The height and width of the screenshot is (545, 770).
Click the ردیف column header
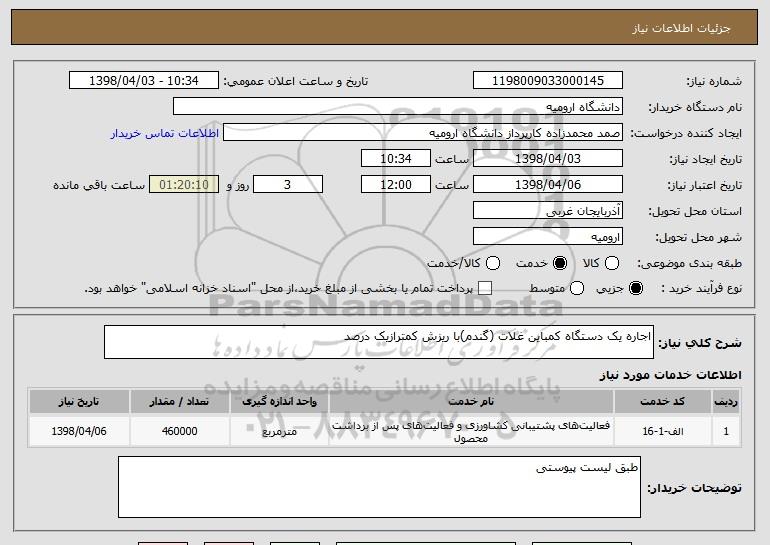pyautogui.click(x=726, y=402)
